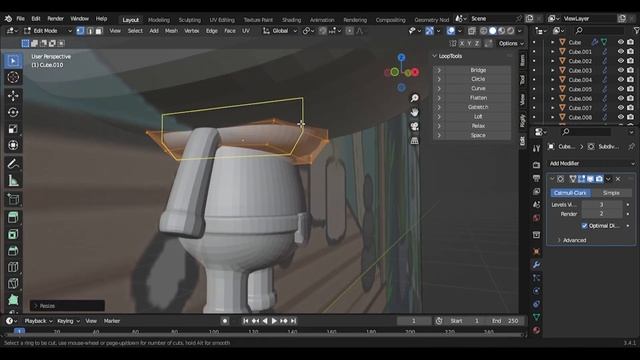Screen dimensions: 640x360
Task: Expand Cube.002 in the outliner
Action: pyautogui.click(x=553, y=61)
